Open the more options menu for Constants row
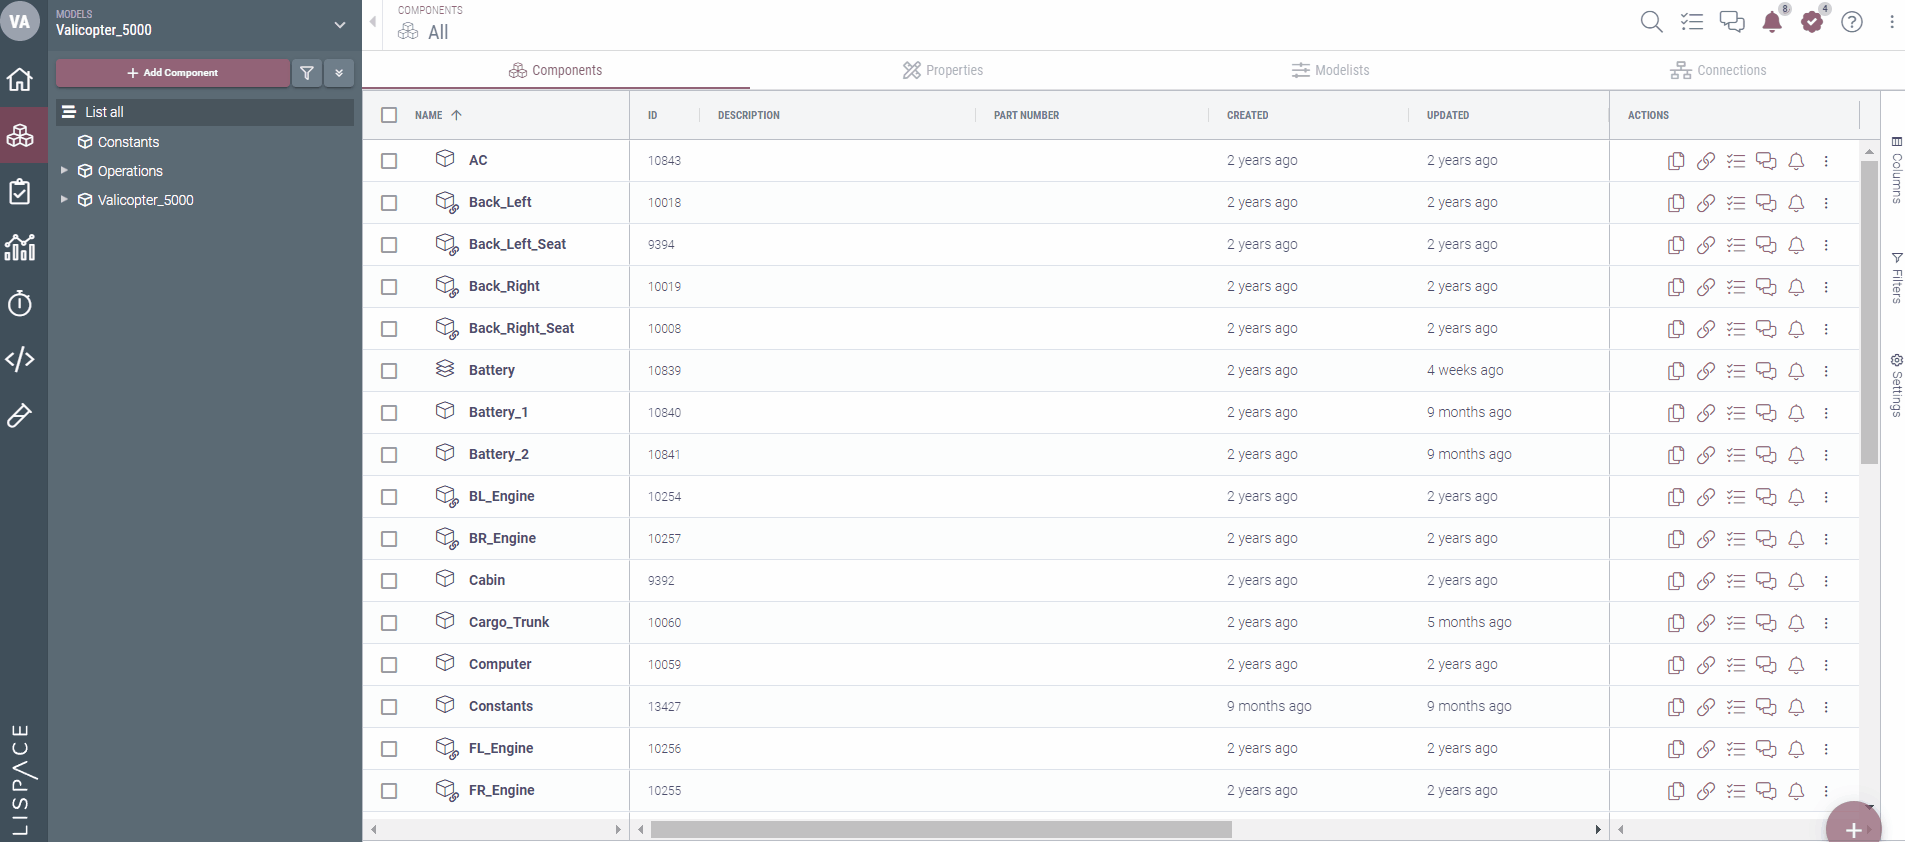 pyautogui.click(x=1826, y=707)
